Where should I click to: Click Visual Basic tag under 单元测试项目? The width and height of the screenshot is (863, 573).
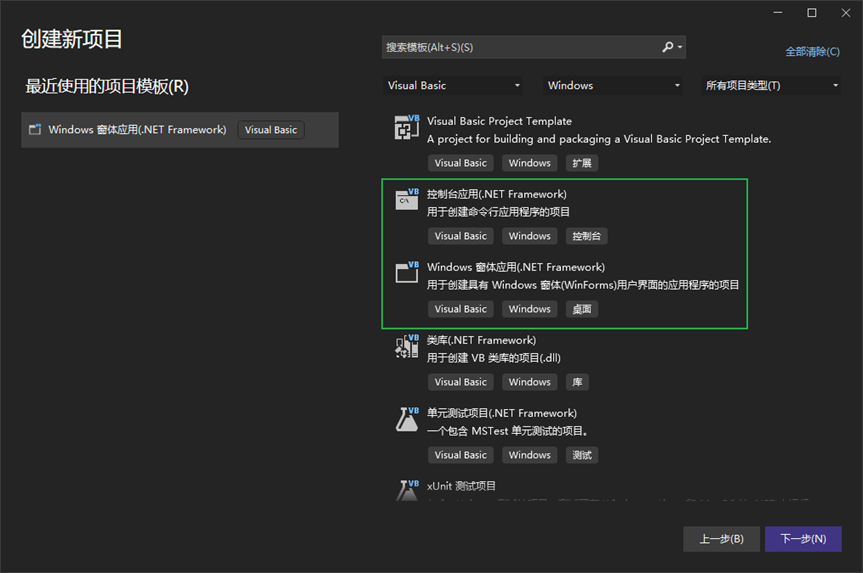click(461, 455)
